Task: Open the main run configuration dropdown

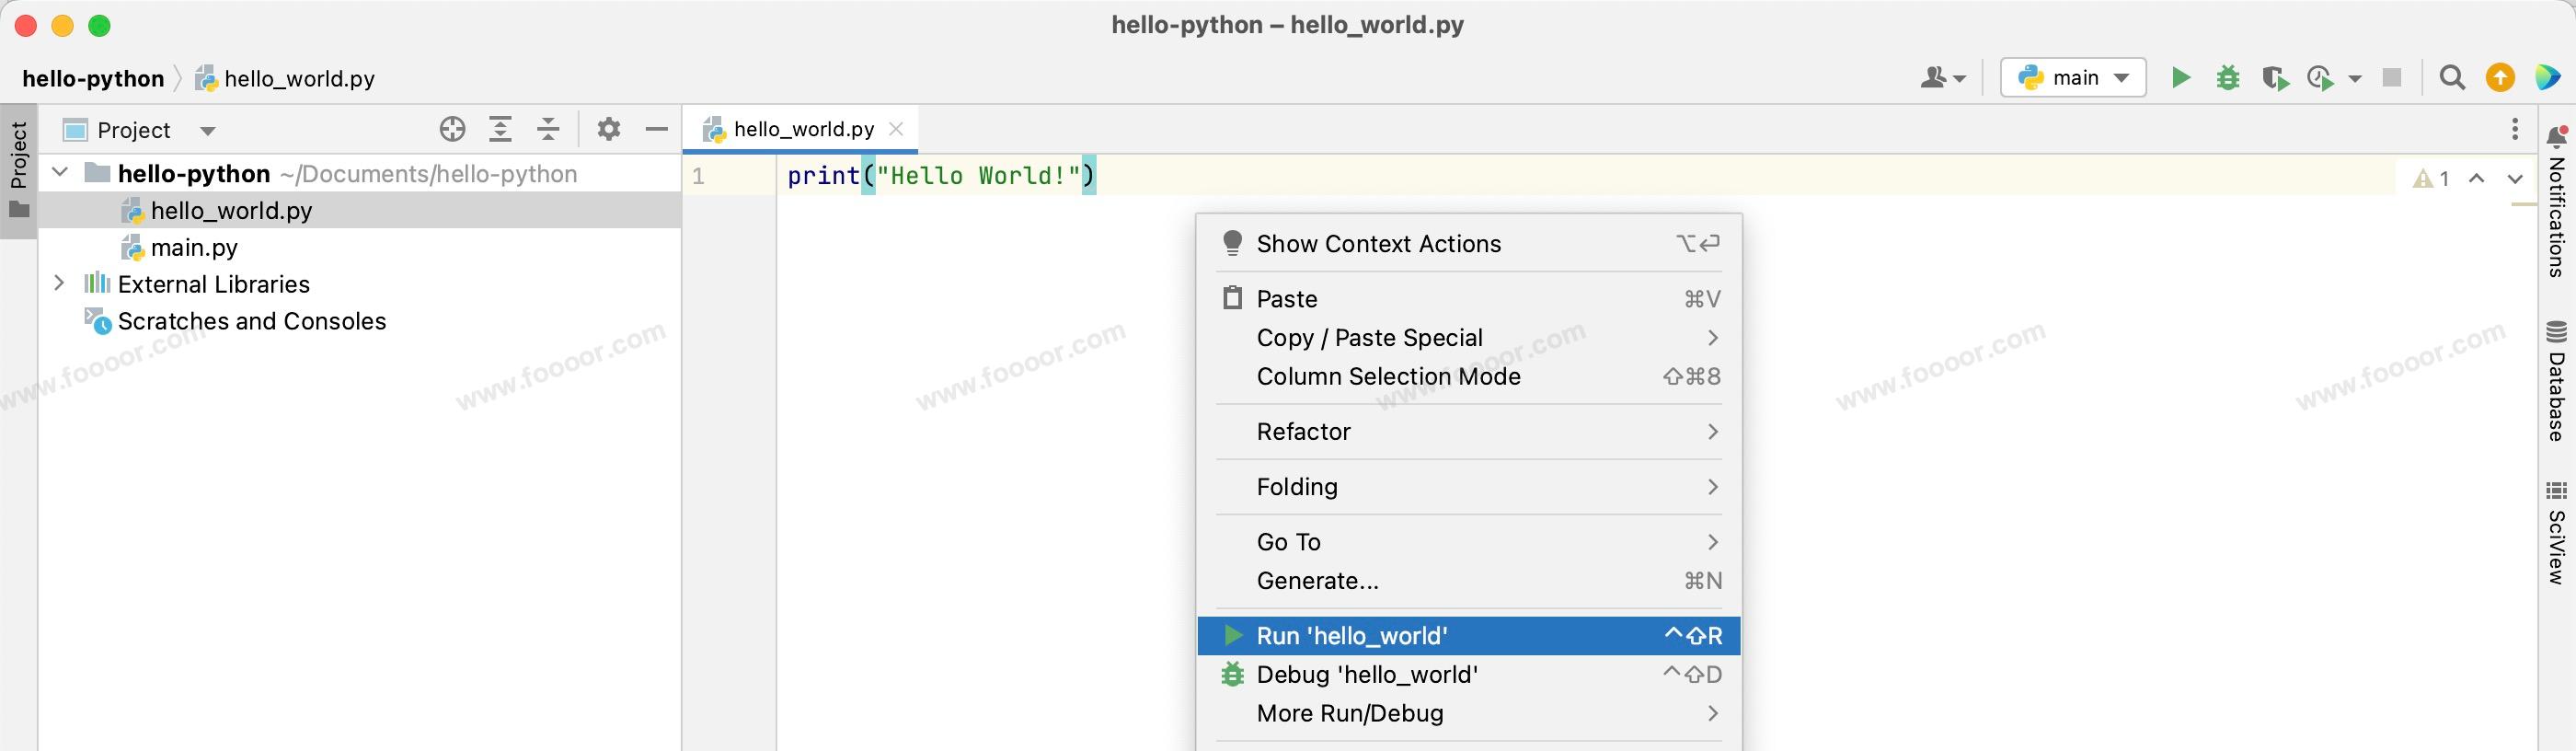Action: (2073, 78)
